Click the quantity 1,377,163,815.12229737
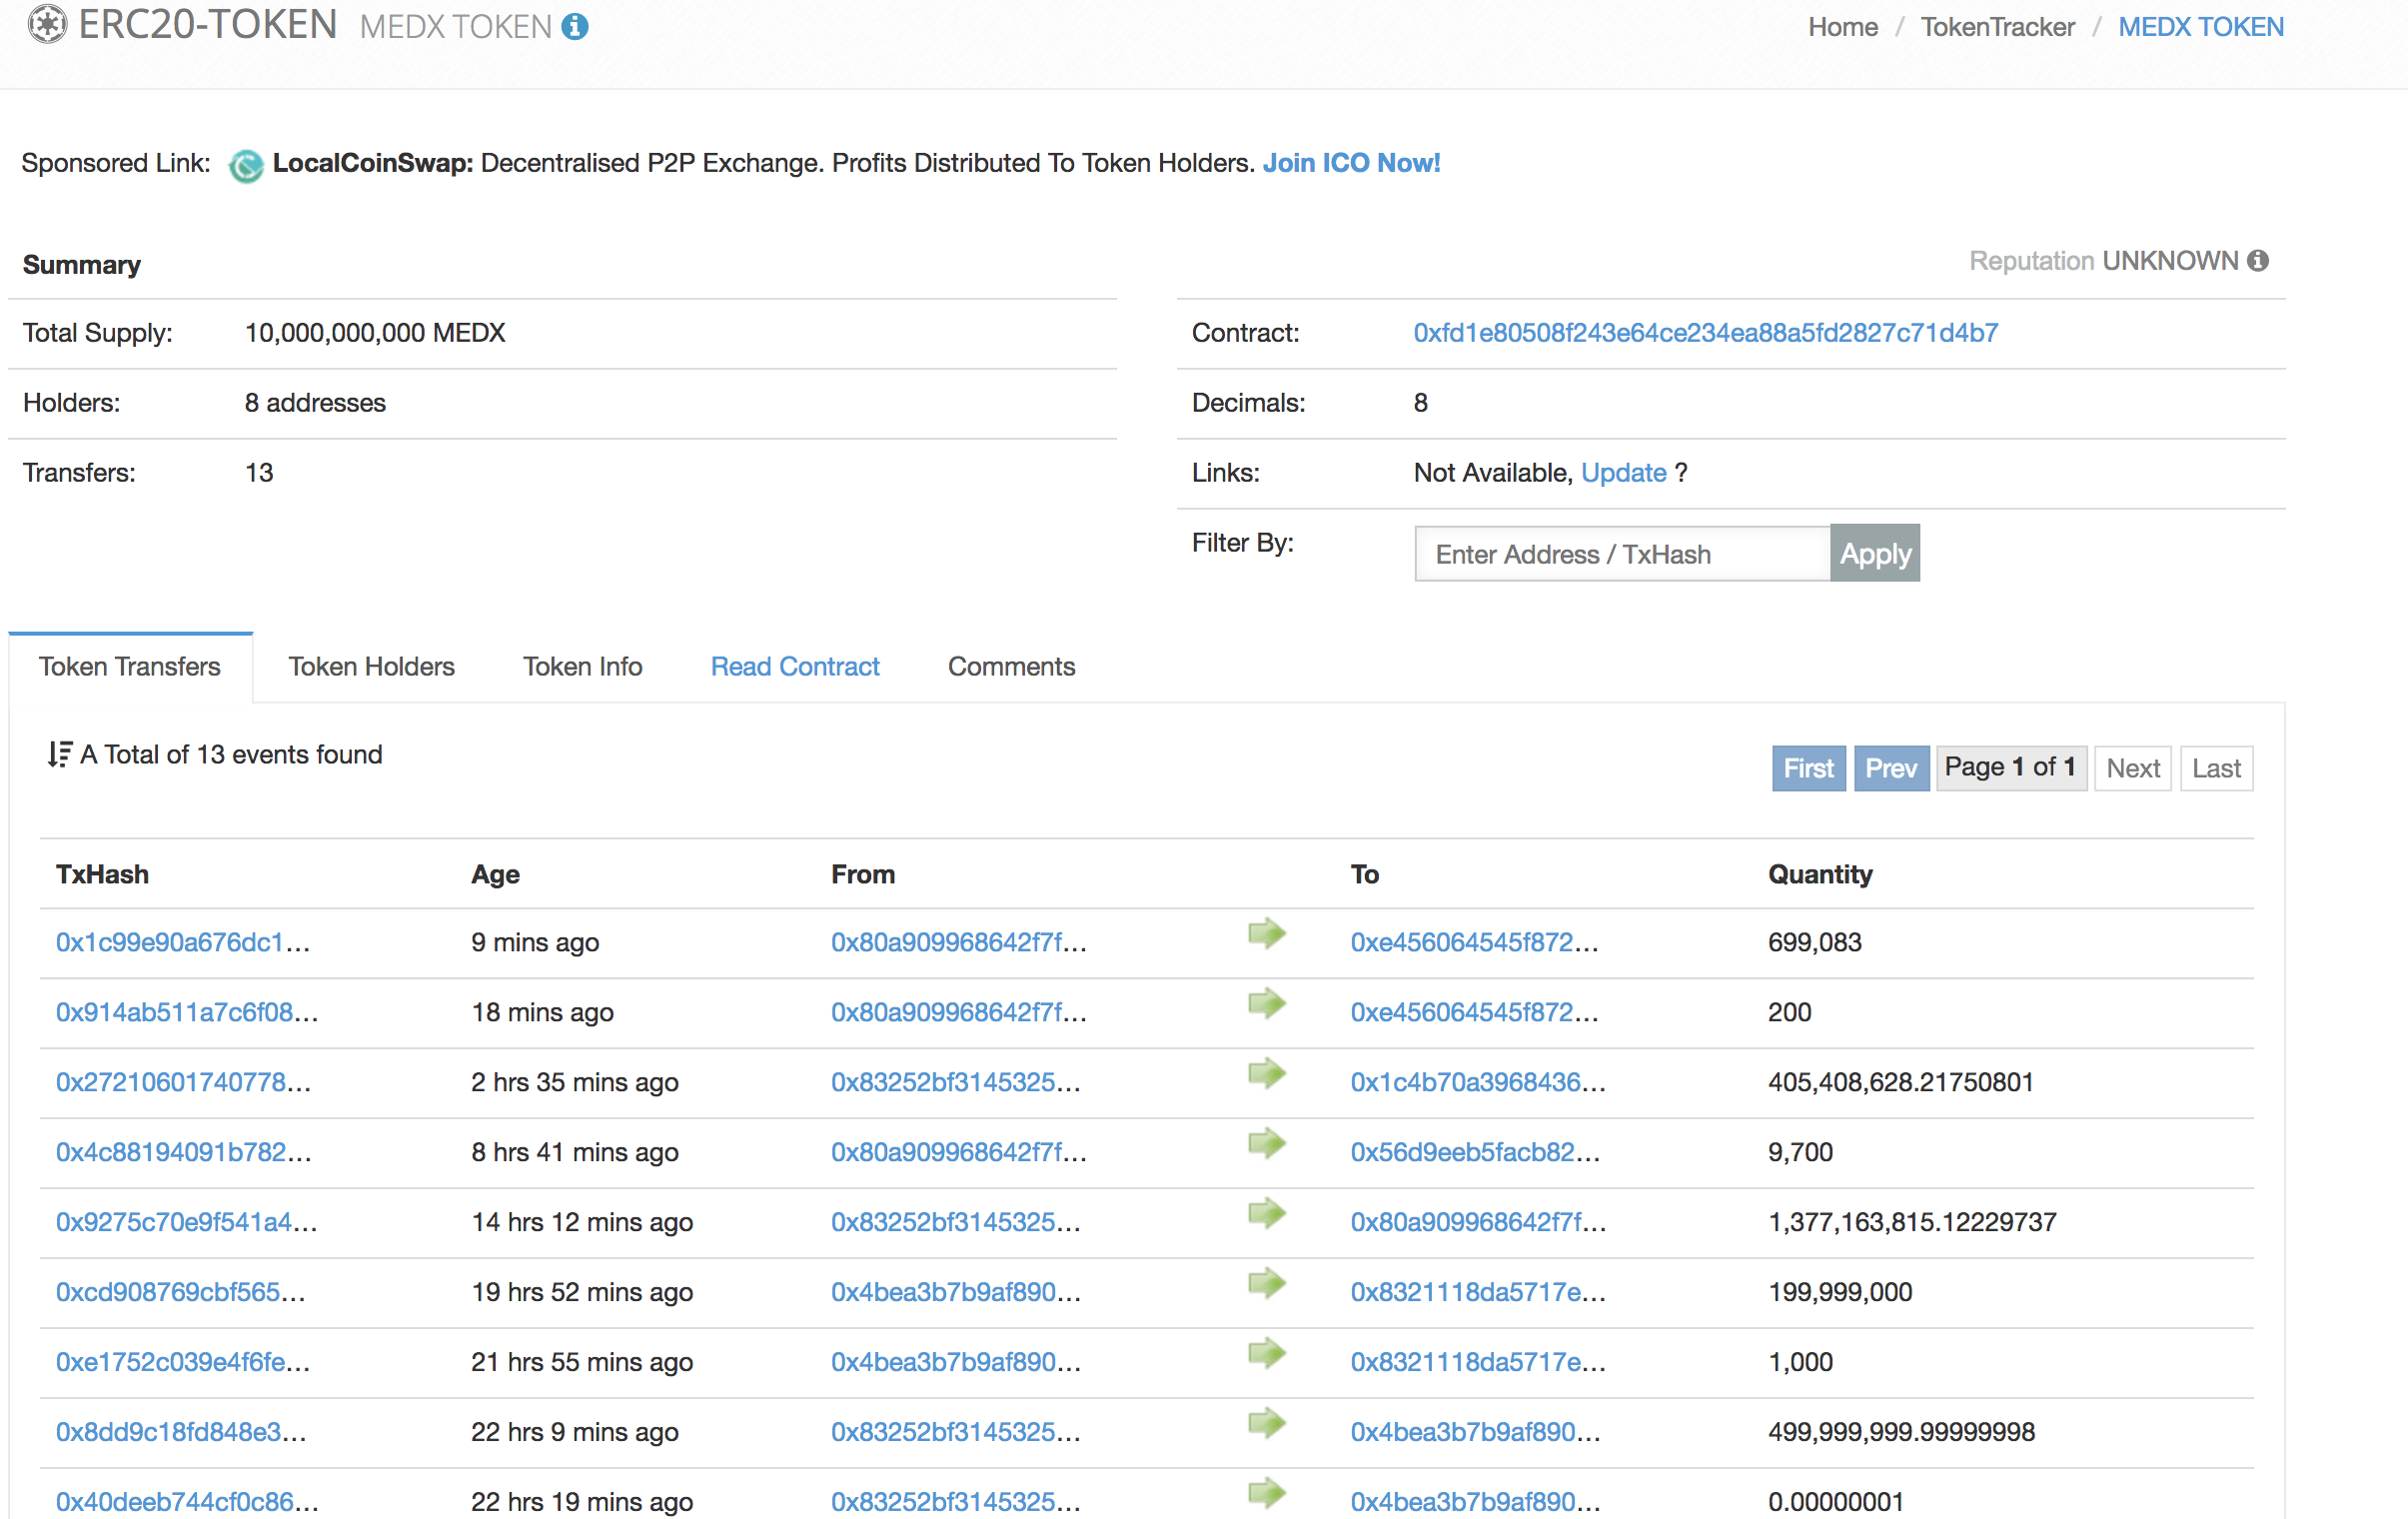This screenshot has height=1519, width=2408. tap(1913, 1223)
